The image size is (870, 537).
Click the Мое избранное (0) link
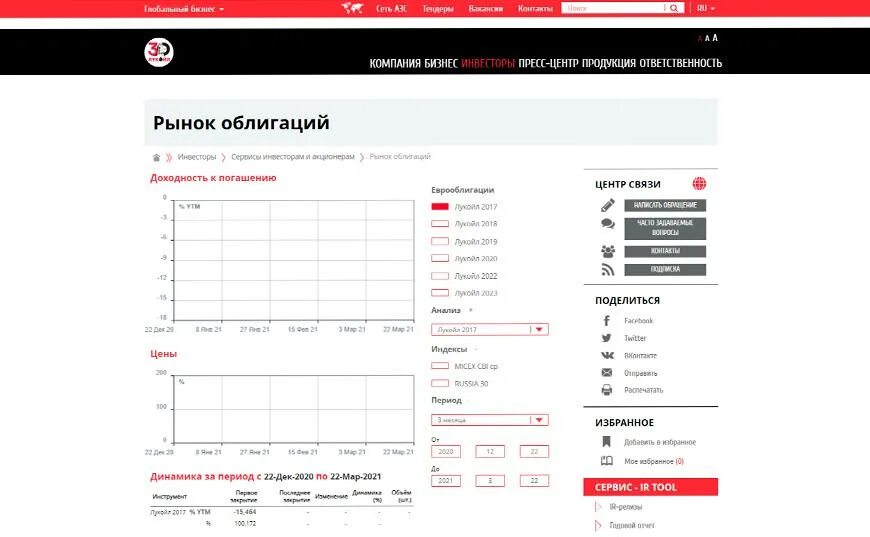click(654, 461)
